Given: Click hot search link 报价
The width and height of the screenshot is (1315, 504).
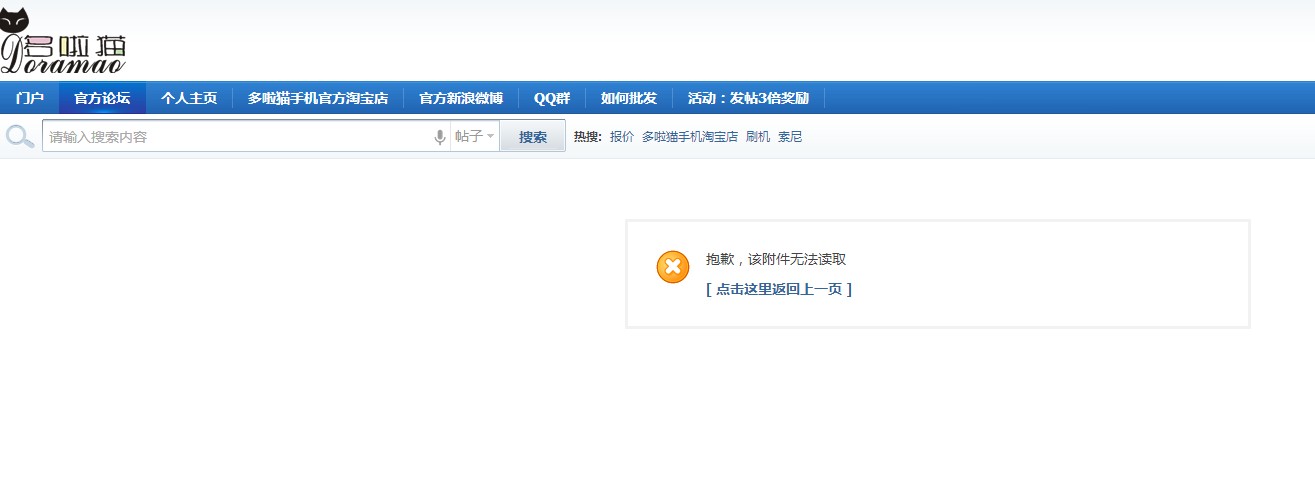Looking at the screenshot, I should tap(622, 137).
